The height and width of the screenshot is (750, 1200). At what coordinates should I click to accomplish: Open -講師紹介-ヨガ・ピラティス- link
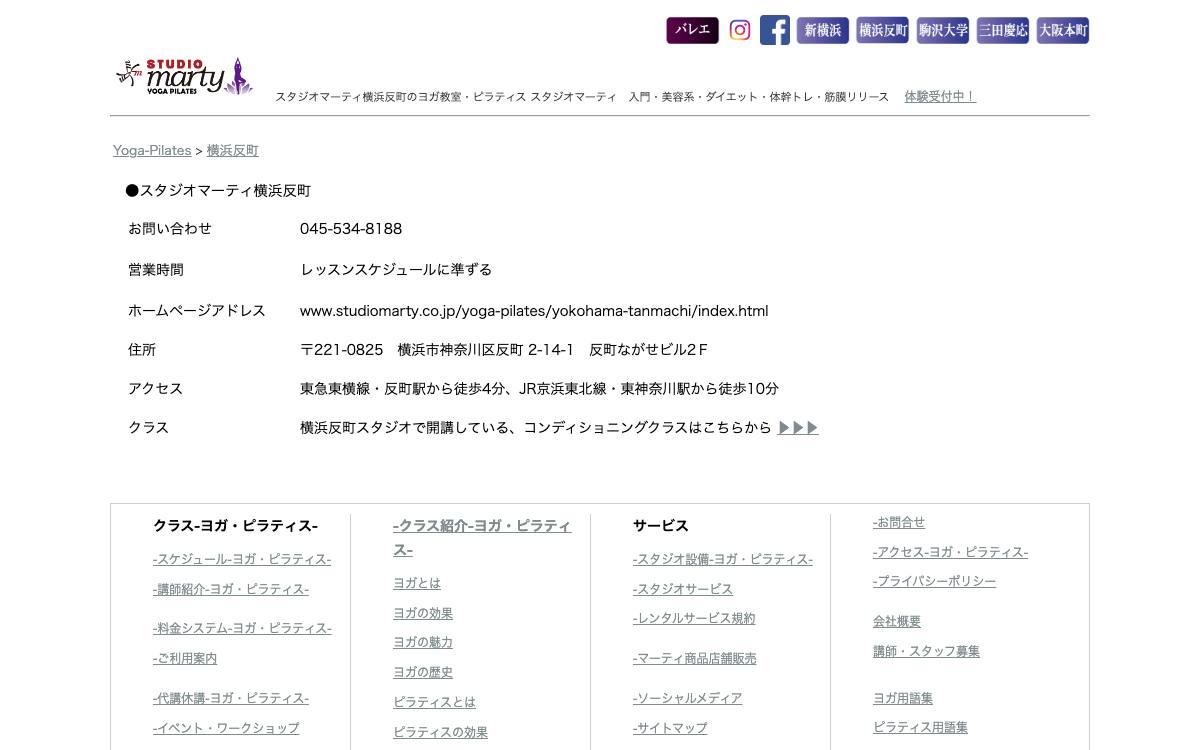[231, 590]
